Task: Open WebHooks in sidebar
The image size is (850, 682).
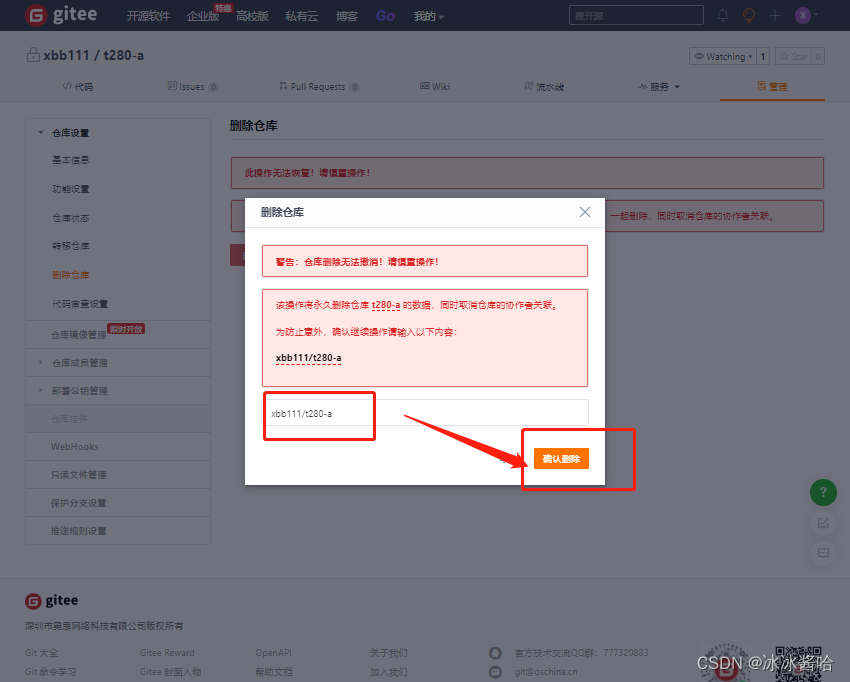Action: coord(75,447)
